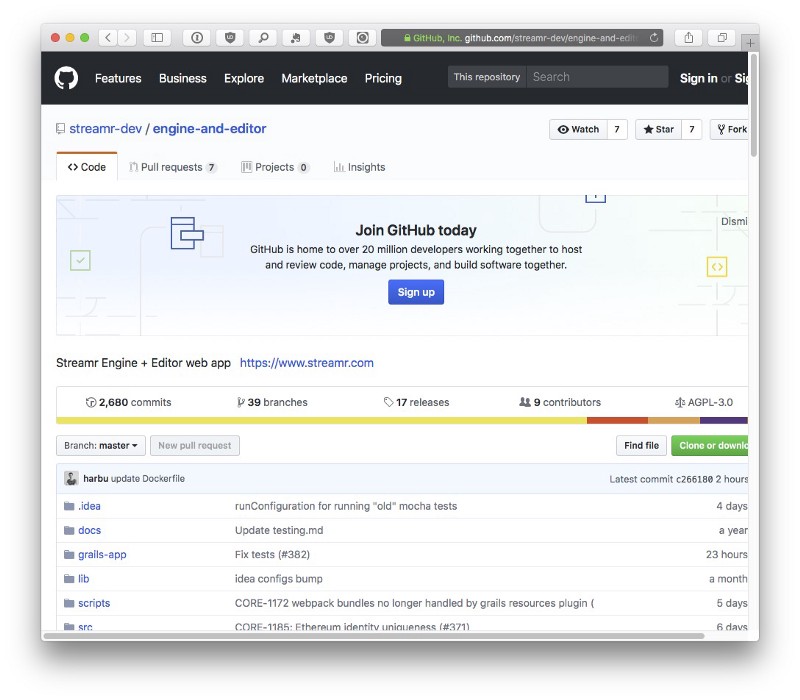This screenshot has width=800, height=700.
Task: Open the Code tab
Action: coord(87,167)
